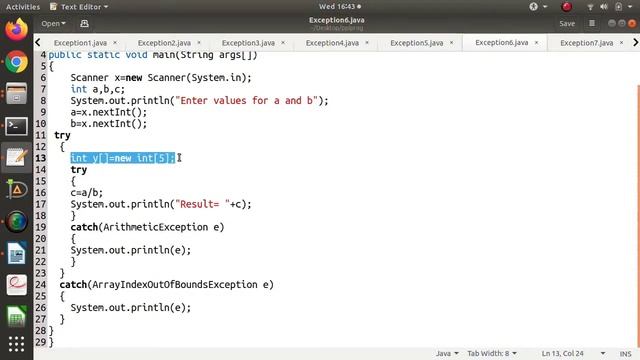Switch to the Exception7.java tab
640x360 pixels.
click(587, 43)
